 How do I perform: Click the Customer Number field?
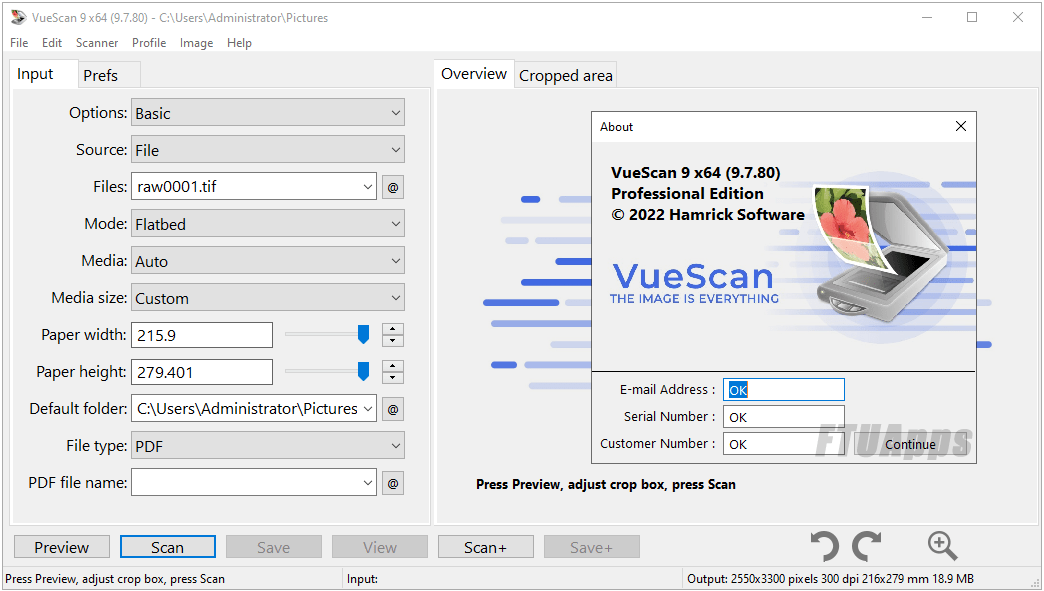[784, 444]
